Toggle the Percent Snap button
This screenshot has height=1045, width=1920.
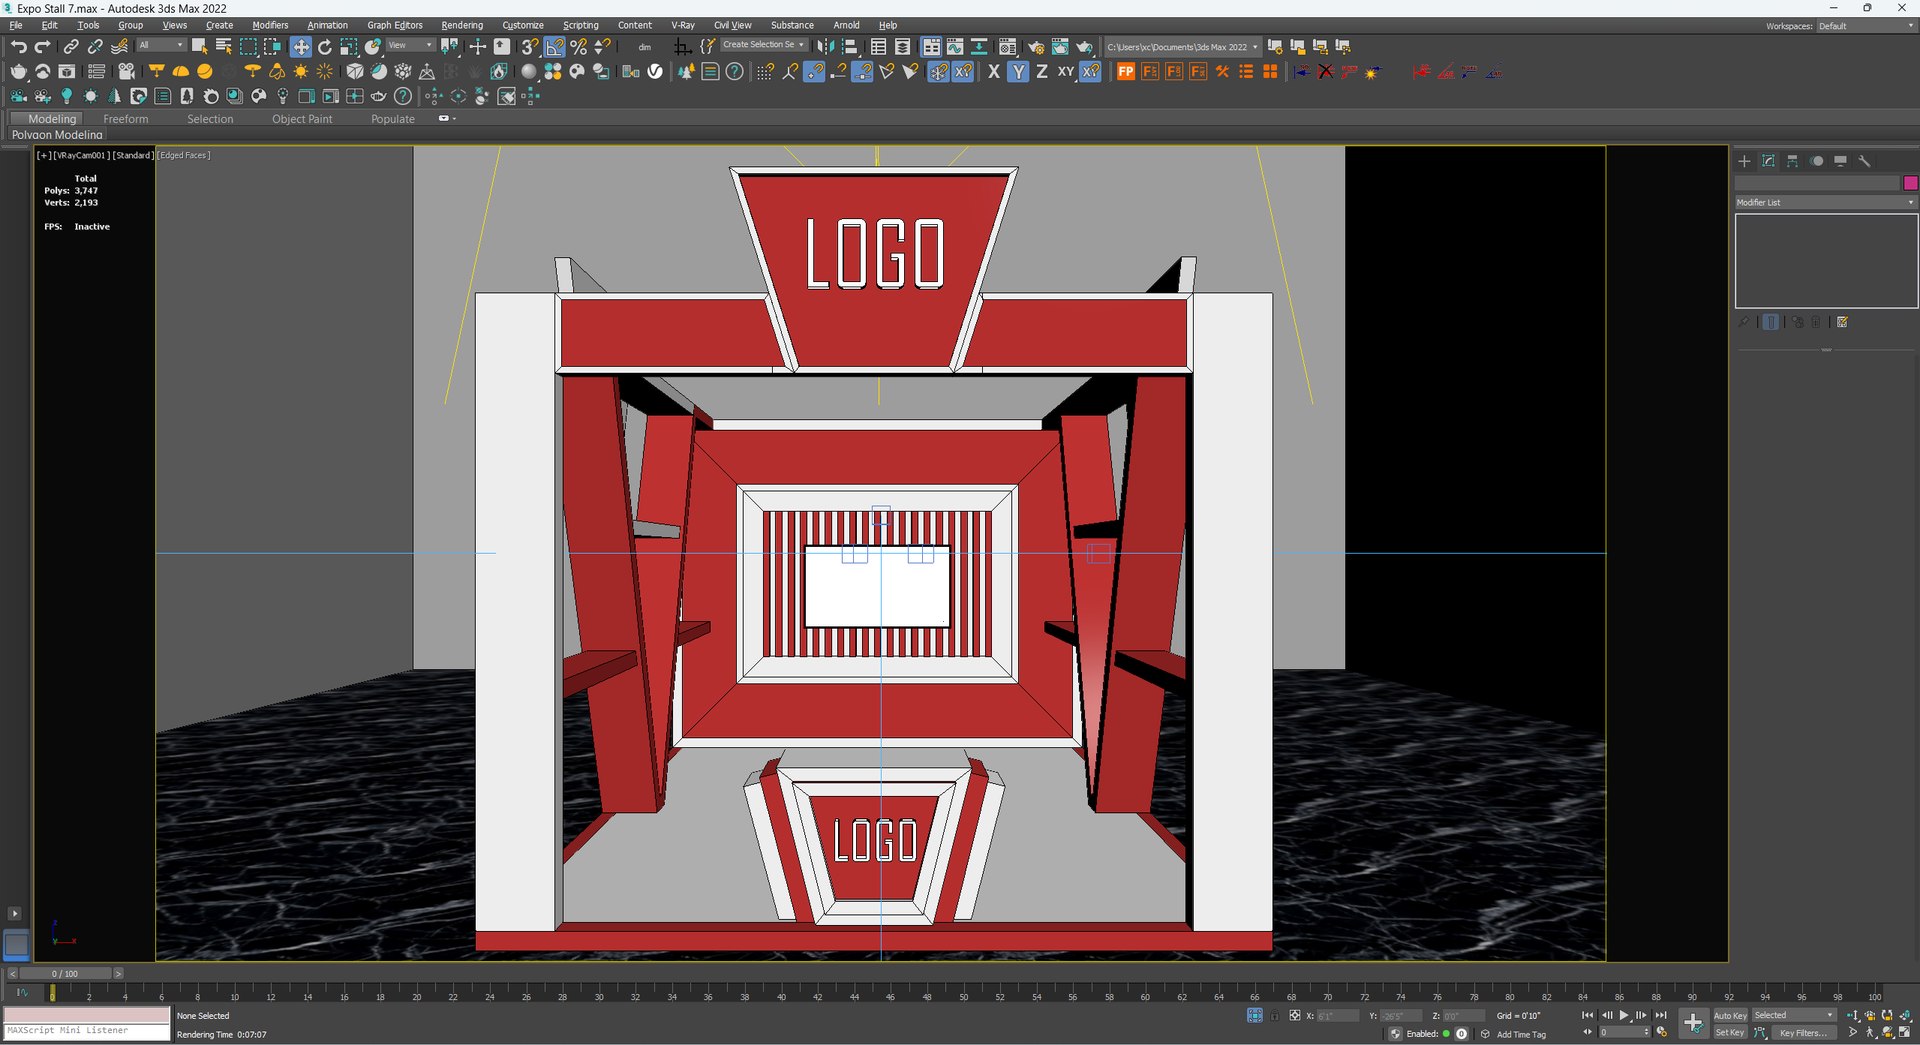coord(578,47)
